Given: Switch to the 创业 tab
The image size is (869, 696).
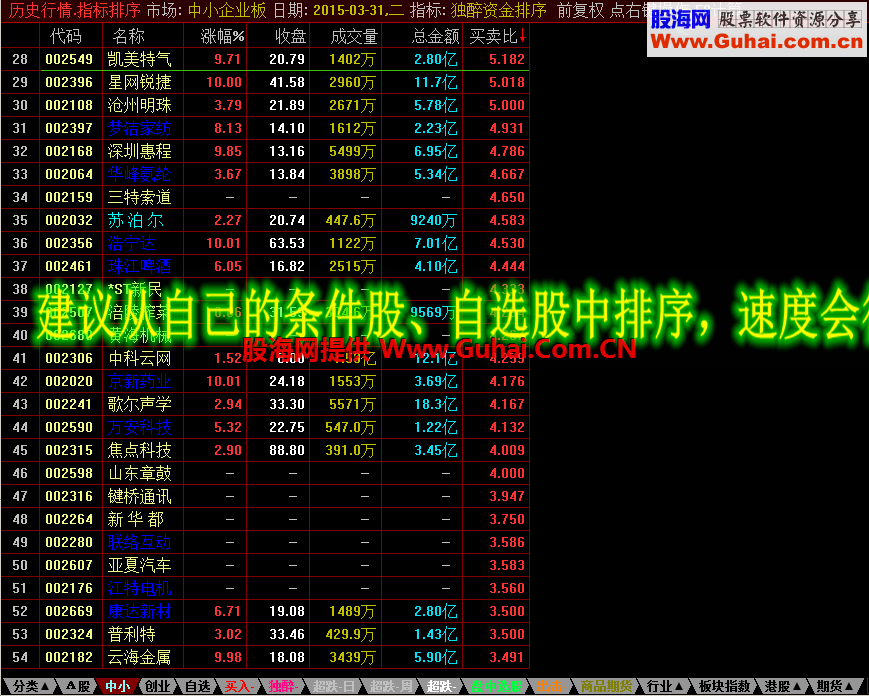Looking at the screenshot, I should click(157, 687).
